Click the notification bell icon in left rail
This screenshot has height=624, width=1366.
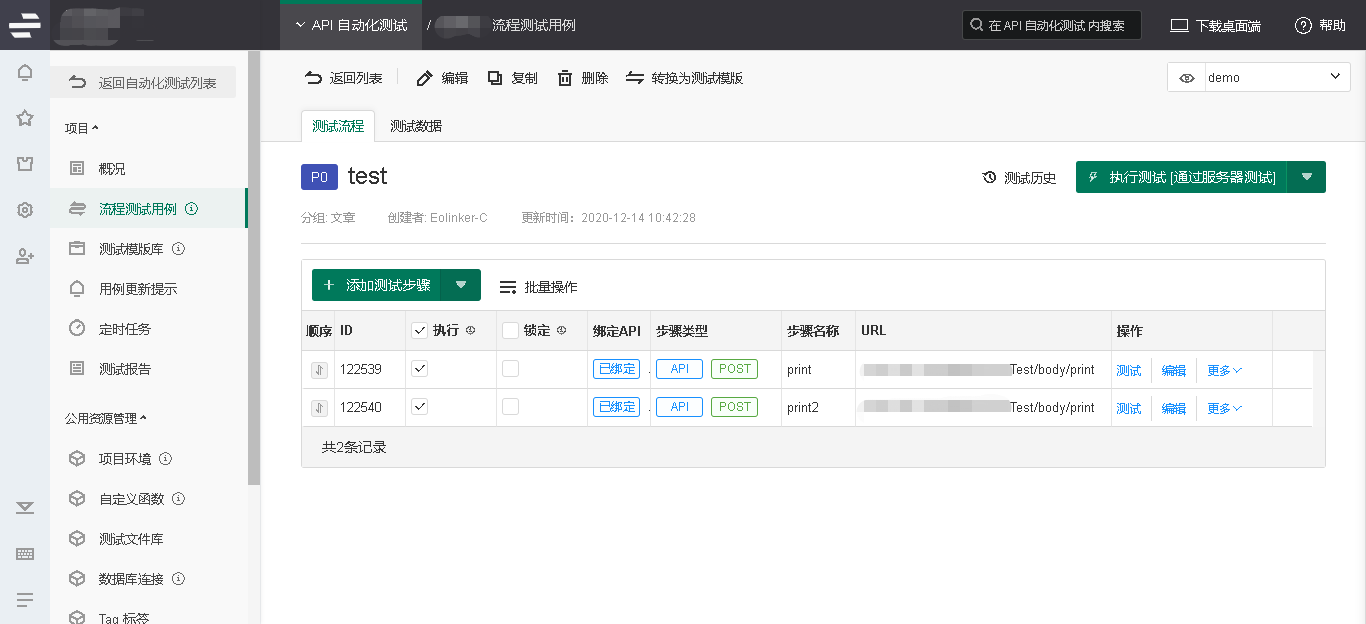point(25,72)
